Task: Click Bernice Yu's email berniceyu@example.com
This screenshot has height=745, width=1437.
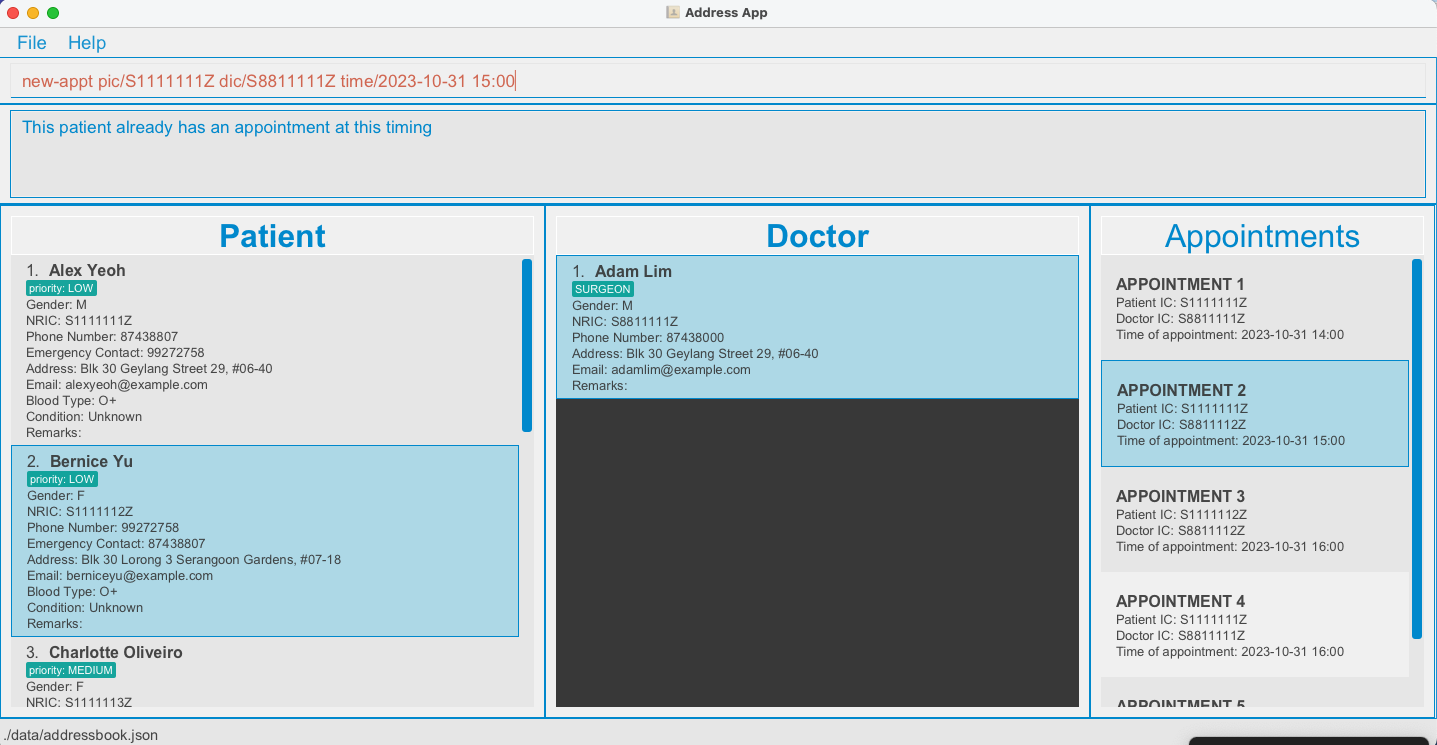Action: tap(139, 576)
